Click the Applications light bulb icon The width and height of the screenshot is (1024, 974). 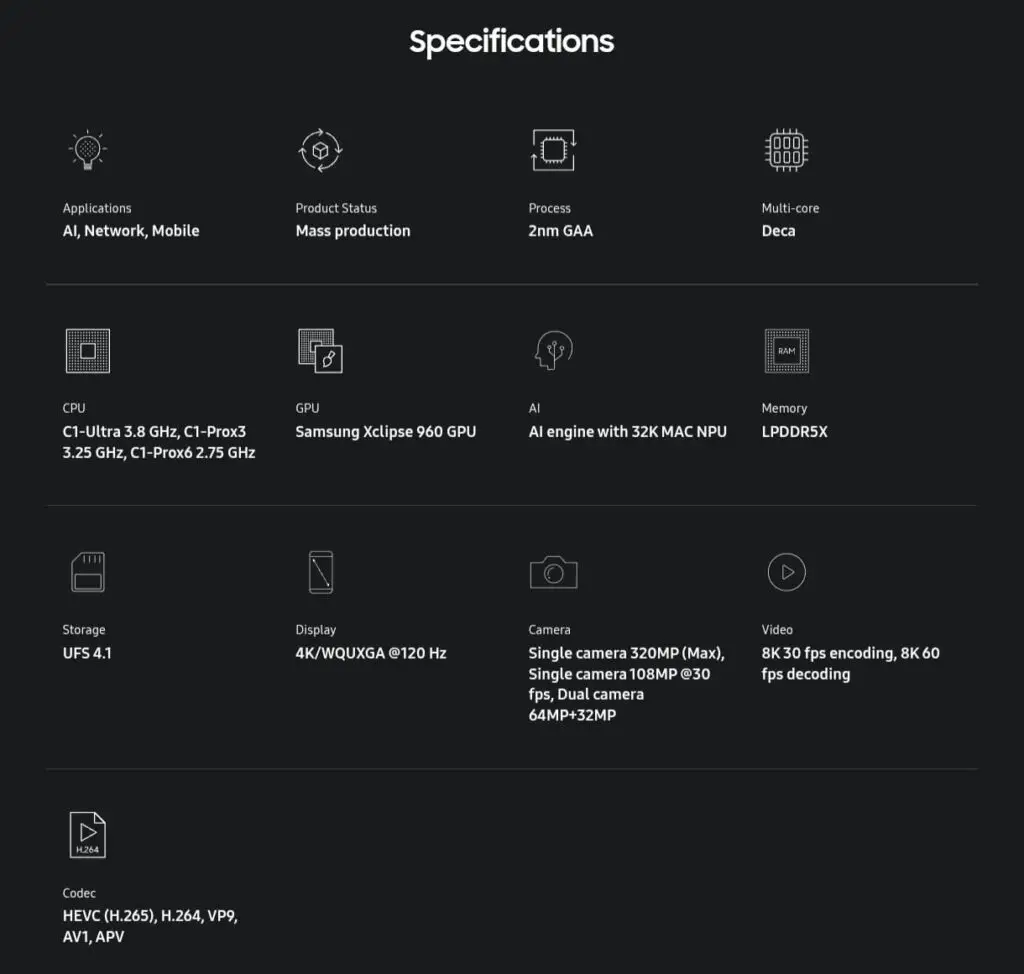click(87, 150)
